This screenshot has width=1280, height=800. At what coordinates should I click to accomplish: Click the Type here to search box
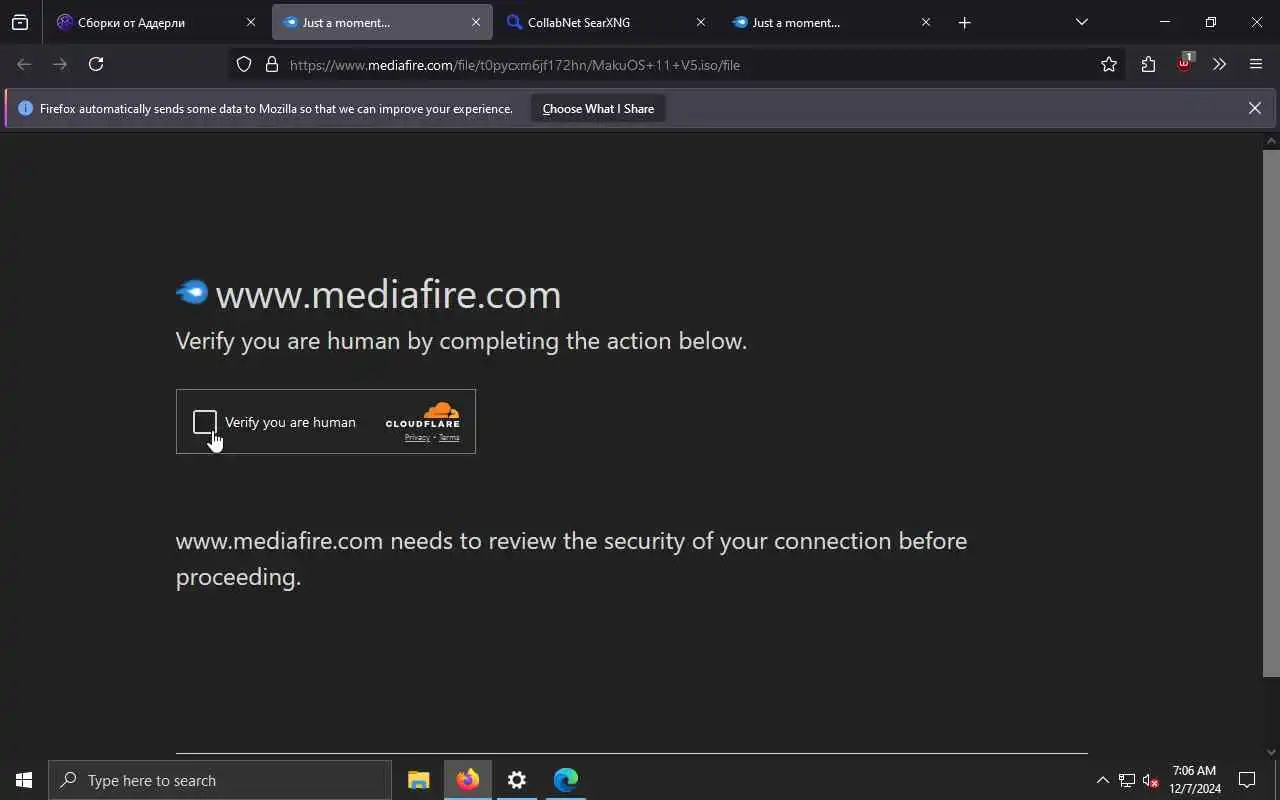coord(220,780)
